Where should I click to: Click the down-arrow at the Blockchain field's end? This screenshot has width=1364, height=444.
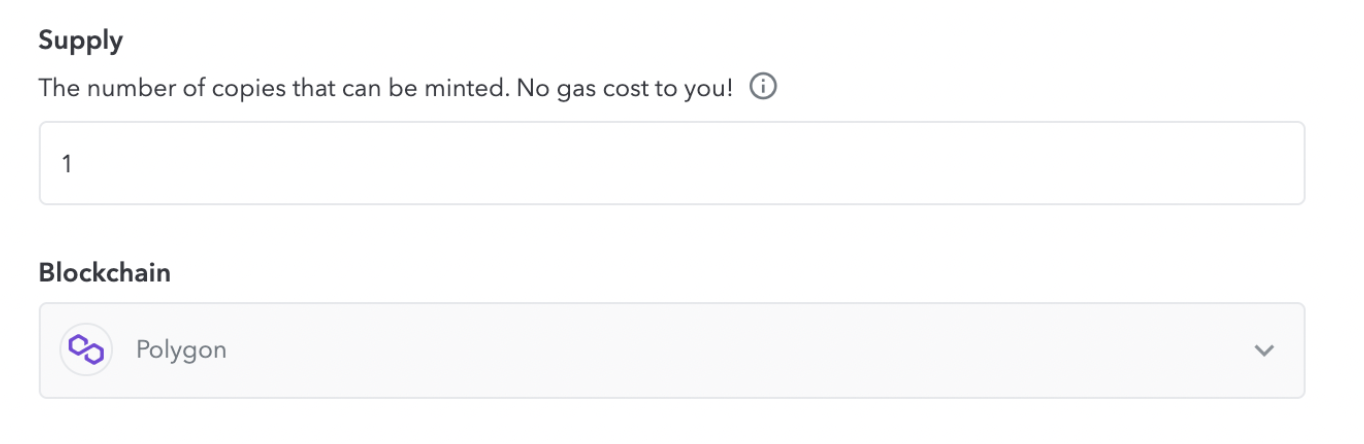click(x=1264, y=350)
